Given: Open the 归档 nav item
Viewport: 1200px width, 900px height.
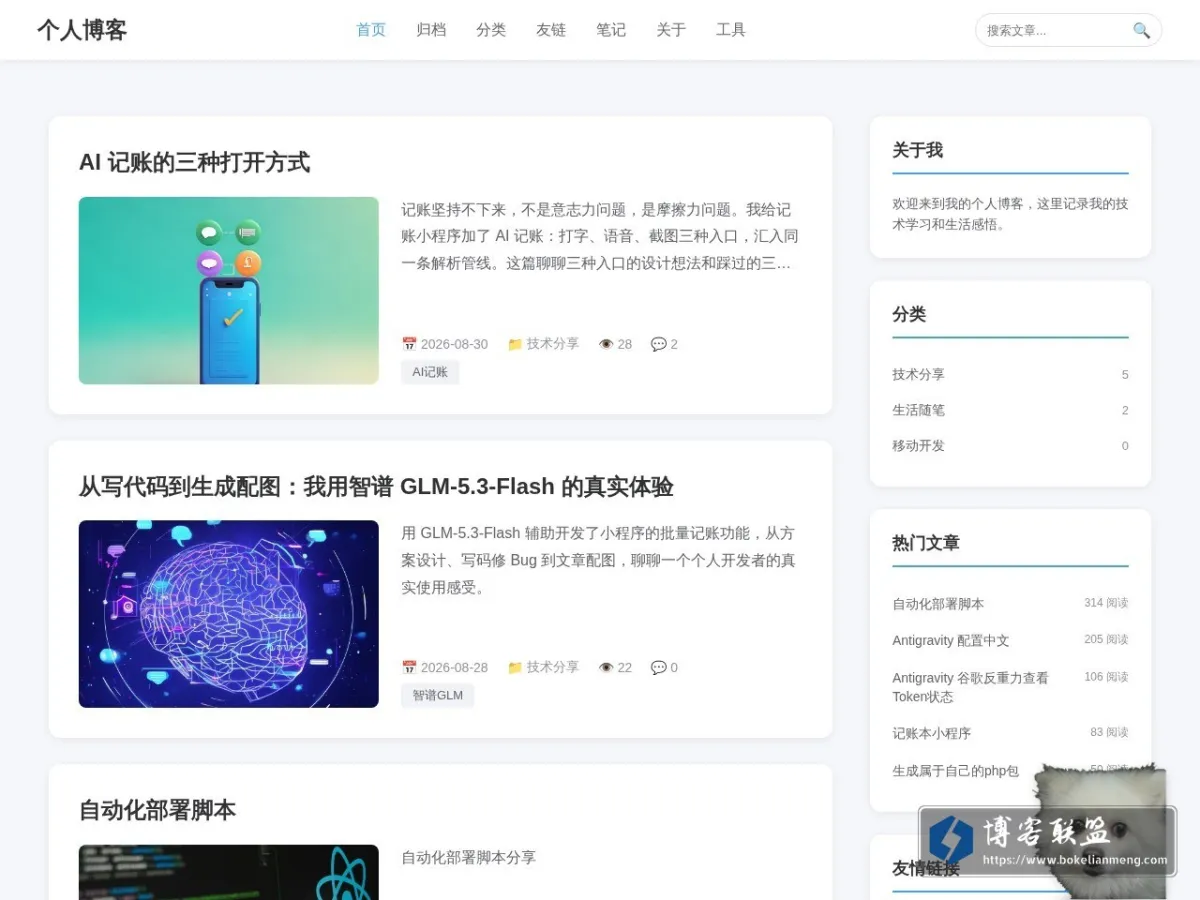Looking at the screenshot, I should coord(431,30).
